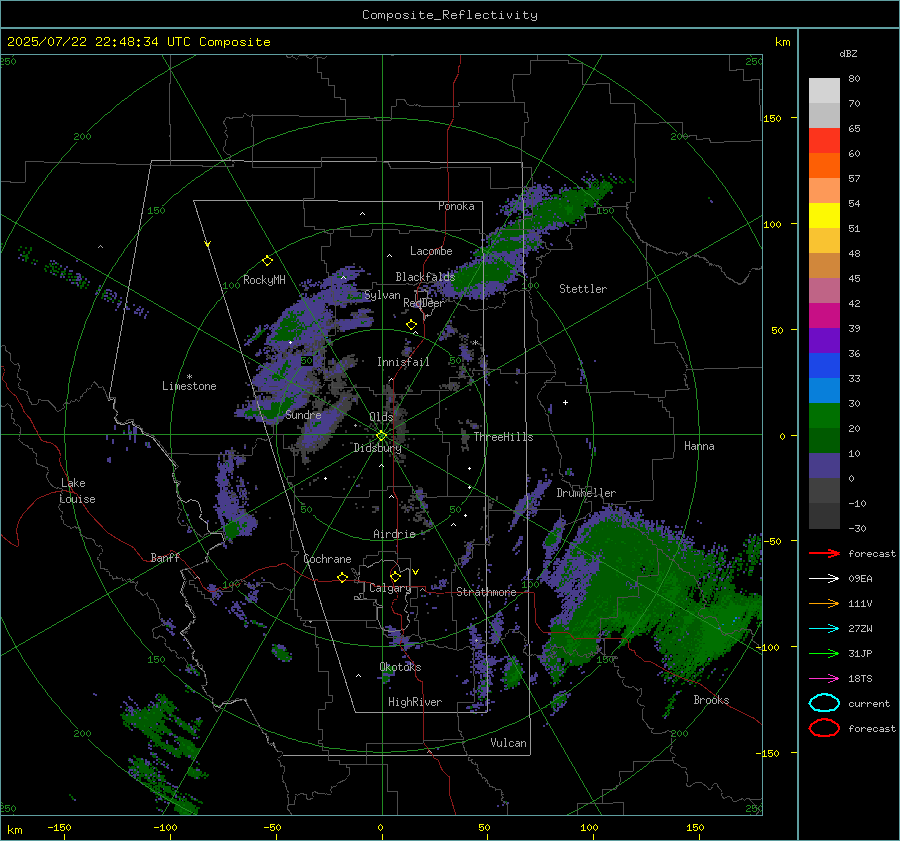Screen dimensions: 900x841
Task: Click the timestamp 2025/07/22 22:48:34 UTC Composite
Action: (x=138, y=42)
